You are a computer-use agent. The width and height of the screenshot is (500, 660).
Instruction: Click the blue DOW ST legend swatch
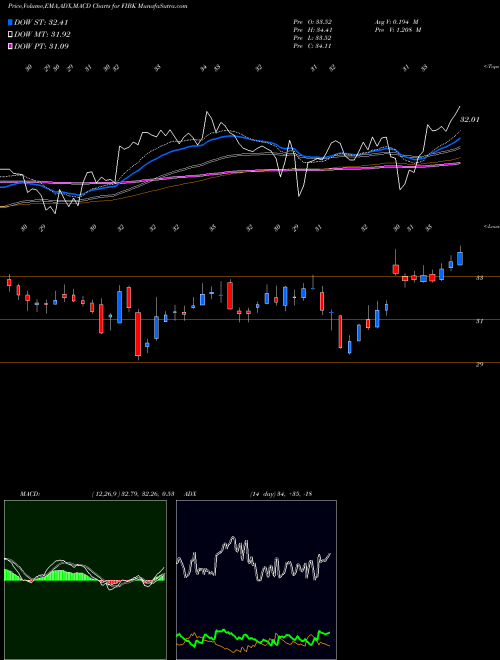click(10, 22)
